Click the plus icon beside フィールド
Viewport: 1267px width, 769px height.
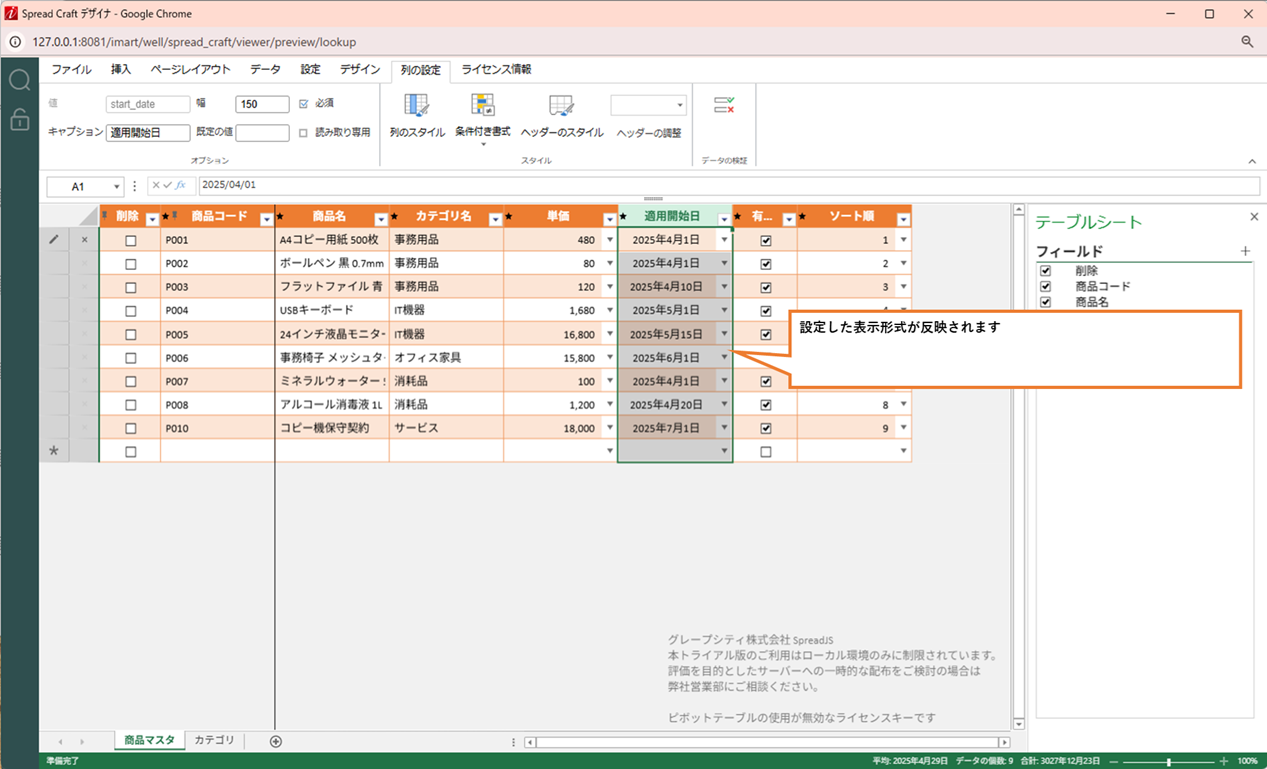[1245, 251]
